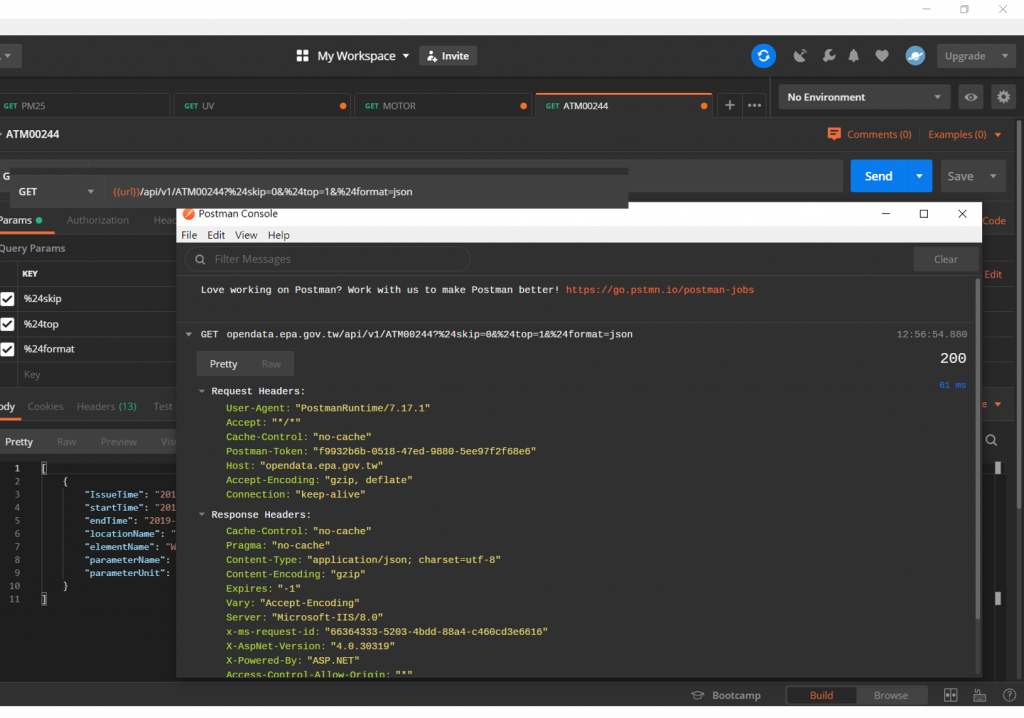Open the File menu in Postman Console
Image resolution: width=1024 pixels, height=718 pixels.
click(189, 235)
